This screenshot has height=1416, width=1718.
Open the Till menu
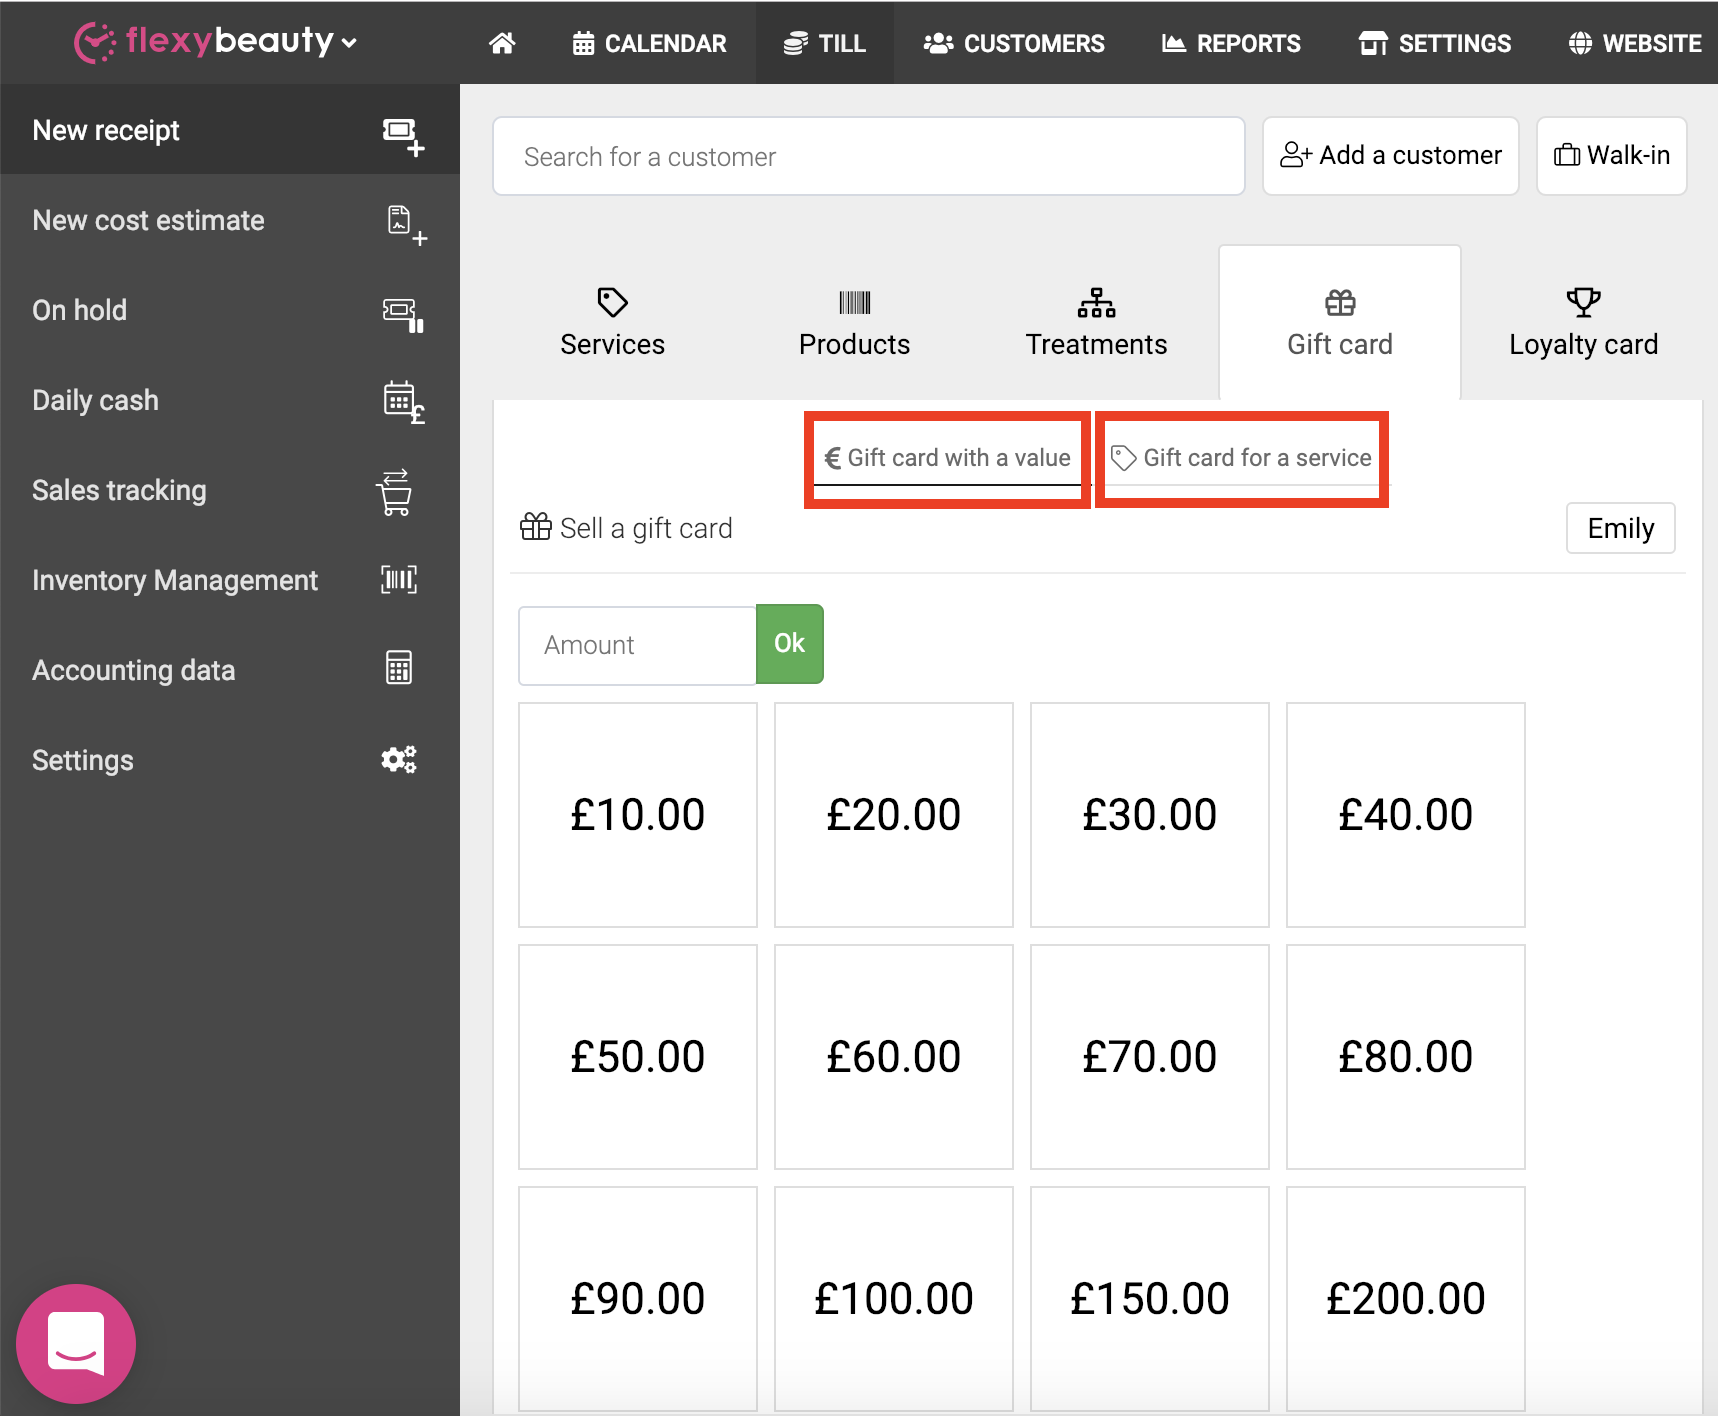click(825, 43)
